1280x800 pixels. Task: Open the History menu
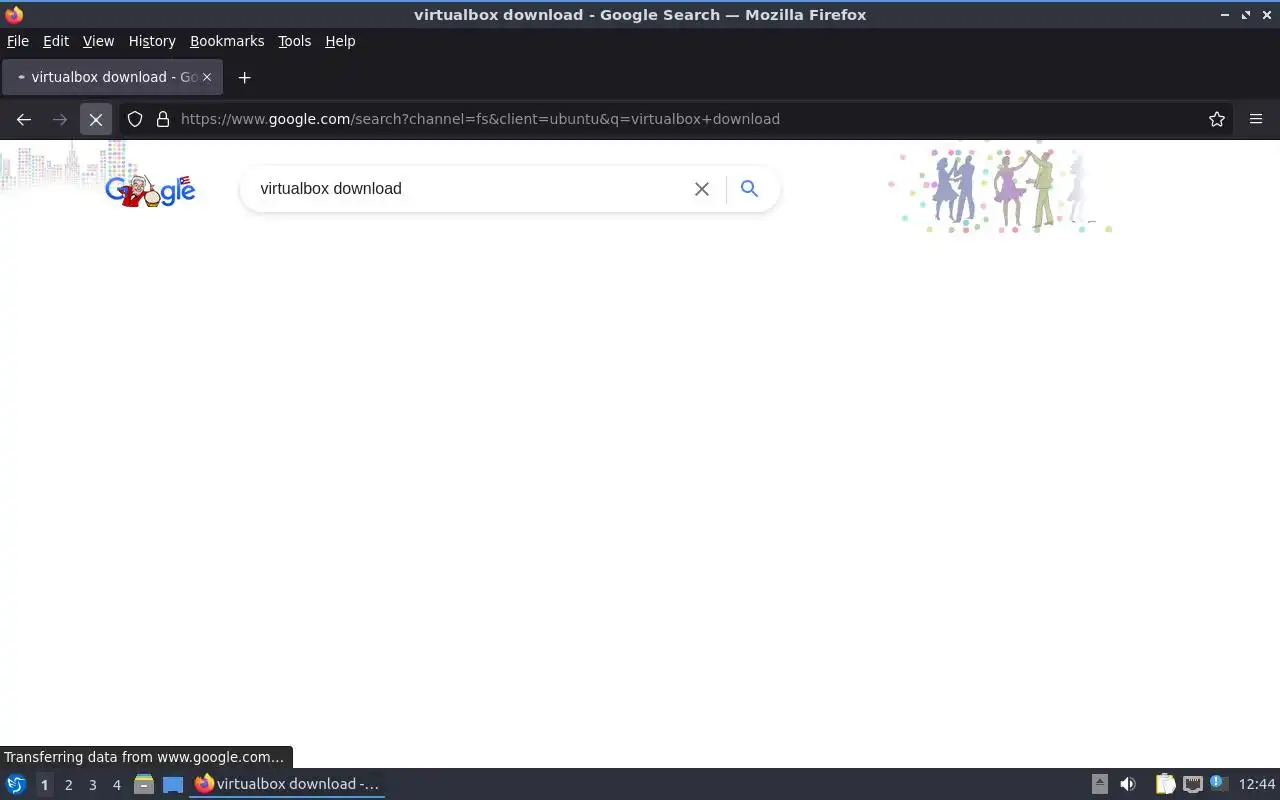coord(152,41)
